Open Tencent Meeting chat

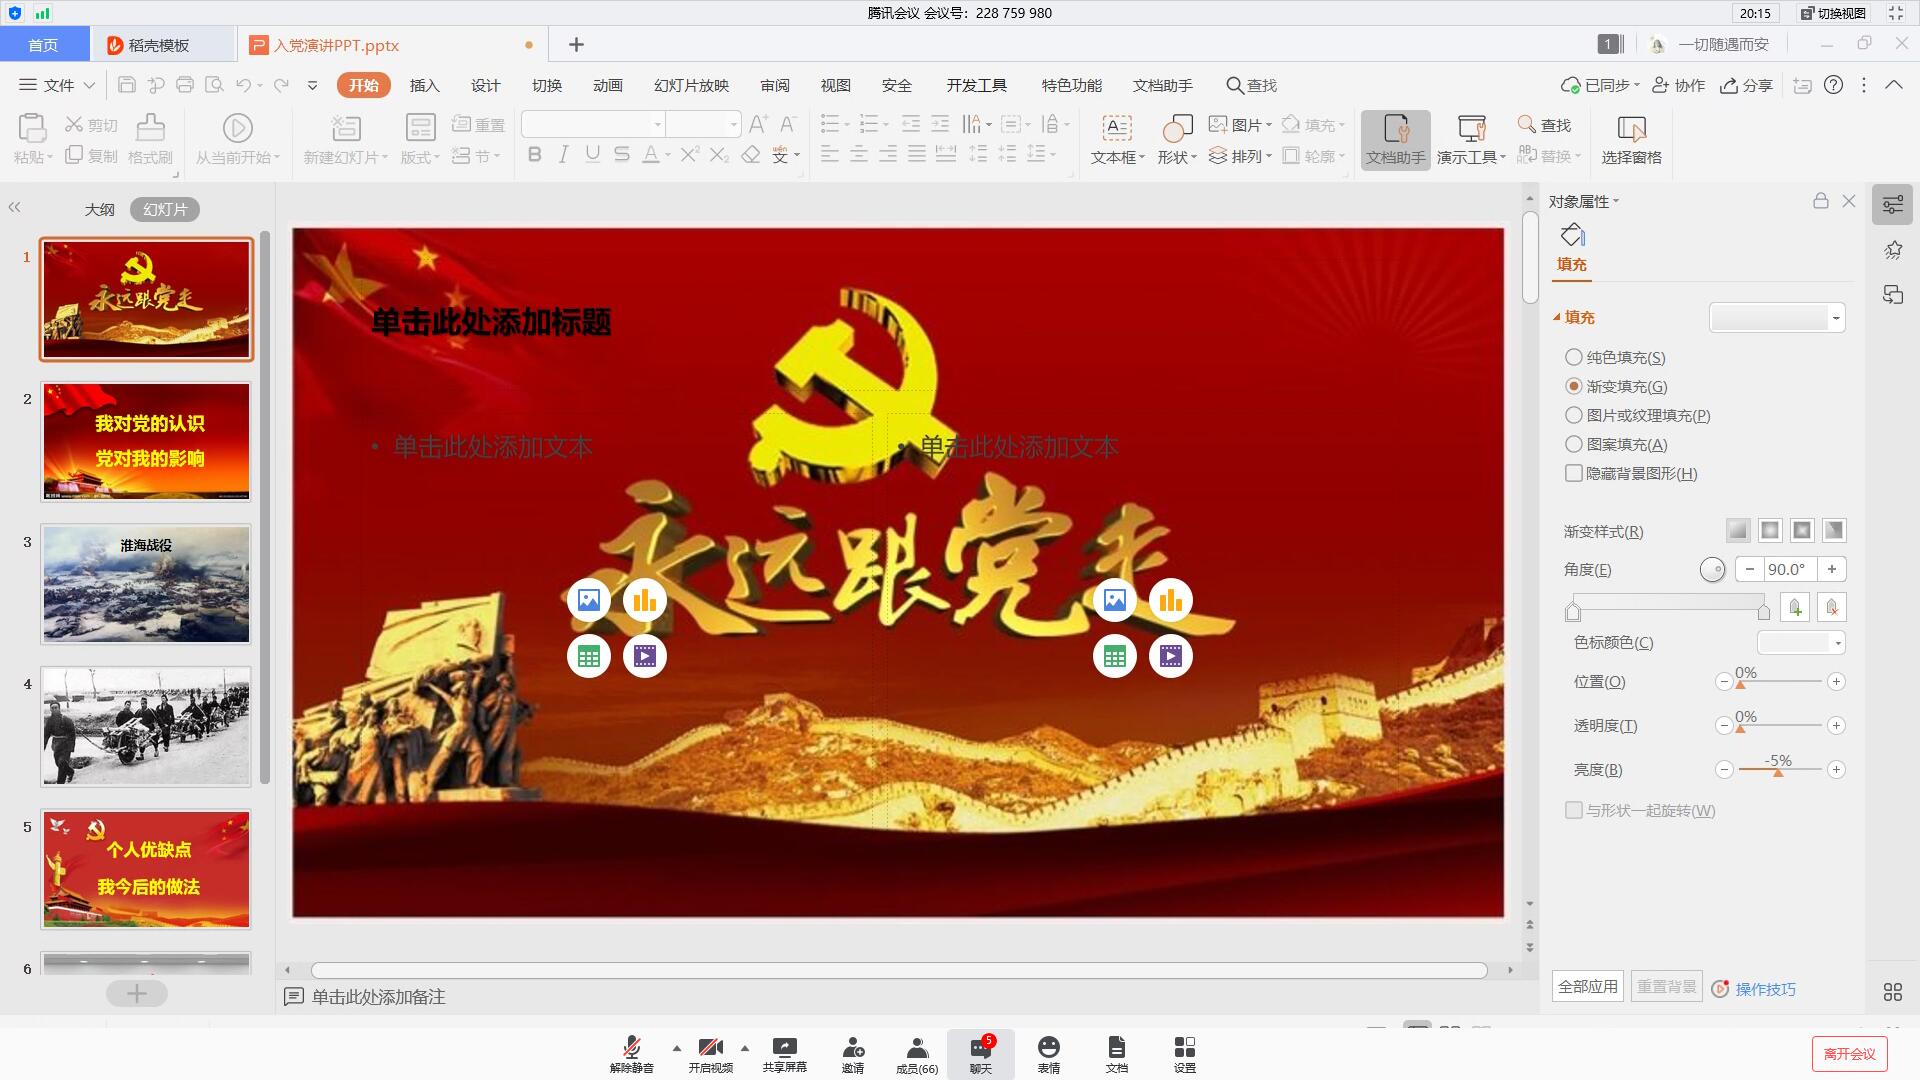click(981, 1054)
